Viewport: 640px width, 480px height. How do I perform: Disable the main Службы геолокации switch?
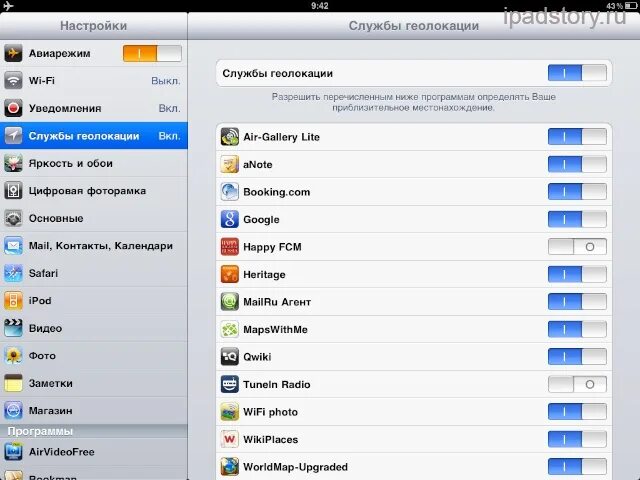pos(577,73)
